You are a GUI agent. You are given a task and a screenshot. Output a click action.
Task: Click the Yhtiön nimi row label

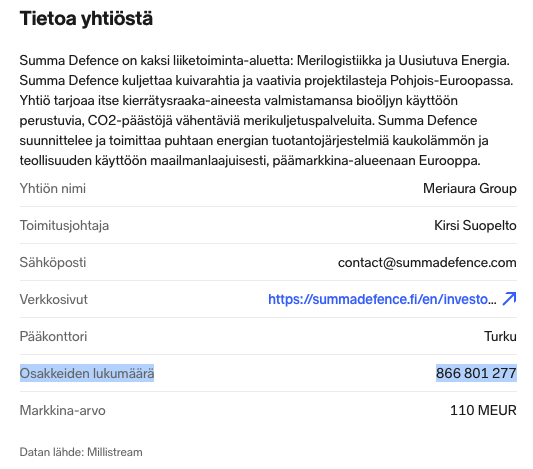click(53, 188)
